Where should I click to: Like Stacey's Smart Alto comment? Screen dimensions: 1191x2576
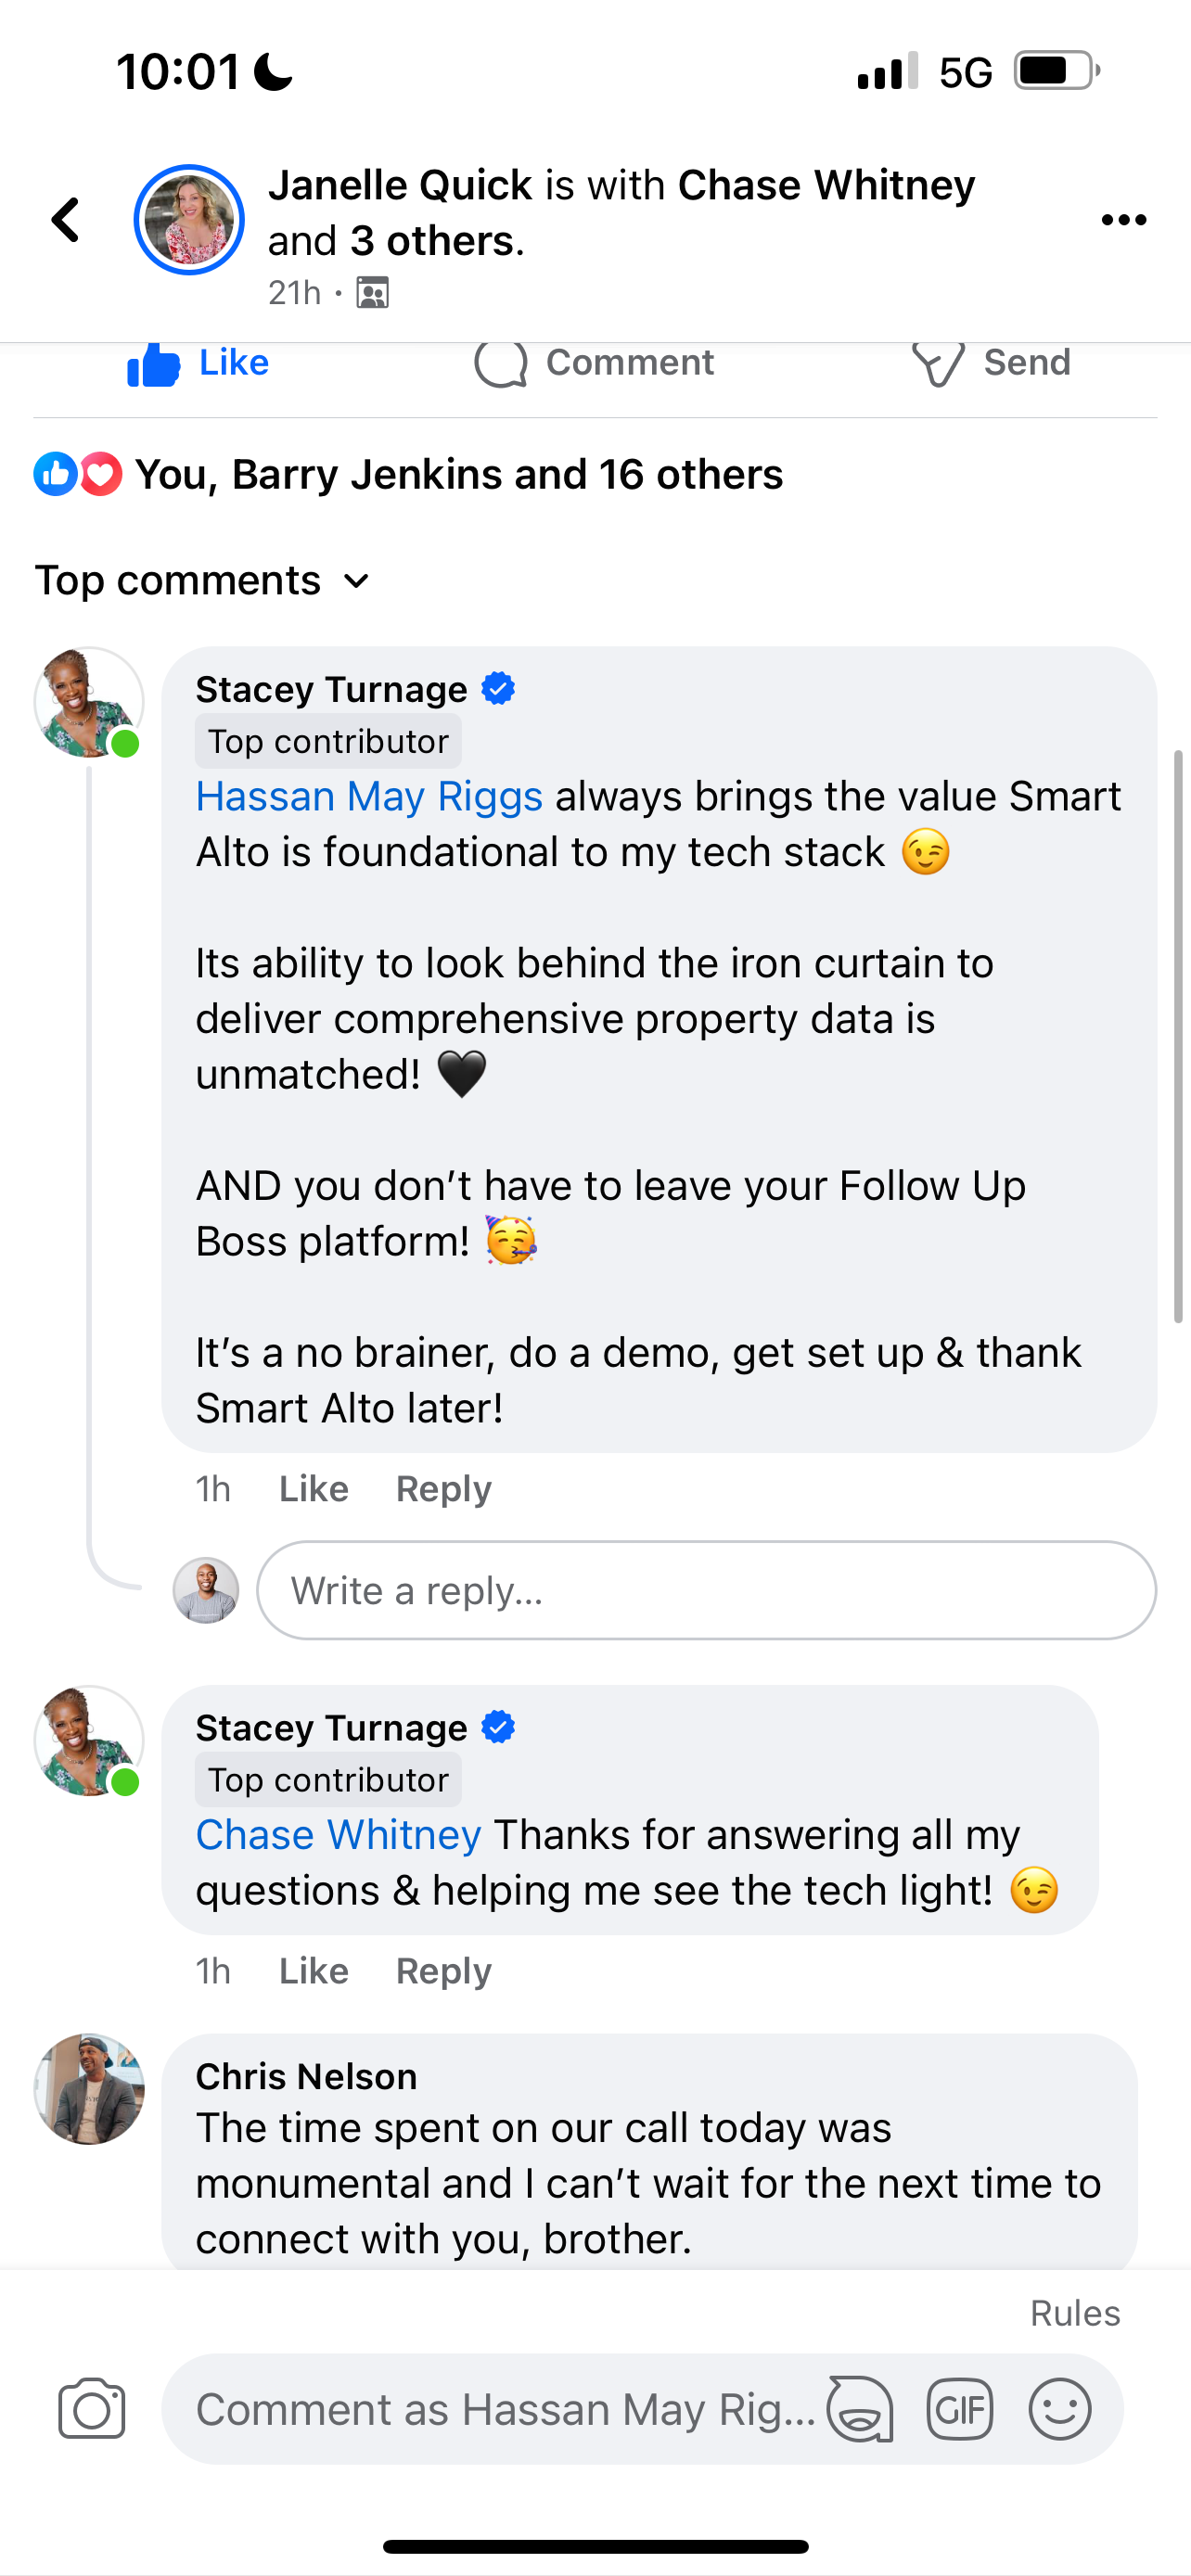click(313, 1489)
